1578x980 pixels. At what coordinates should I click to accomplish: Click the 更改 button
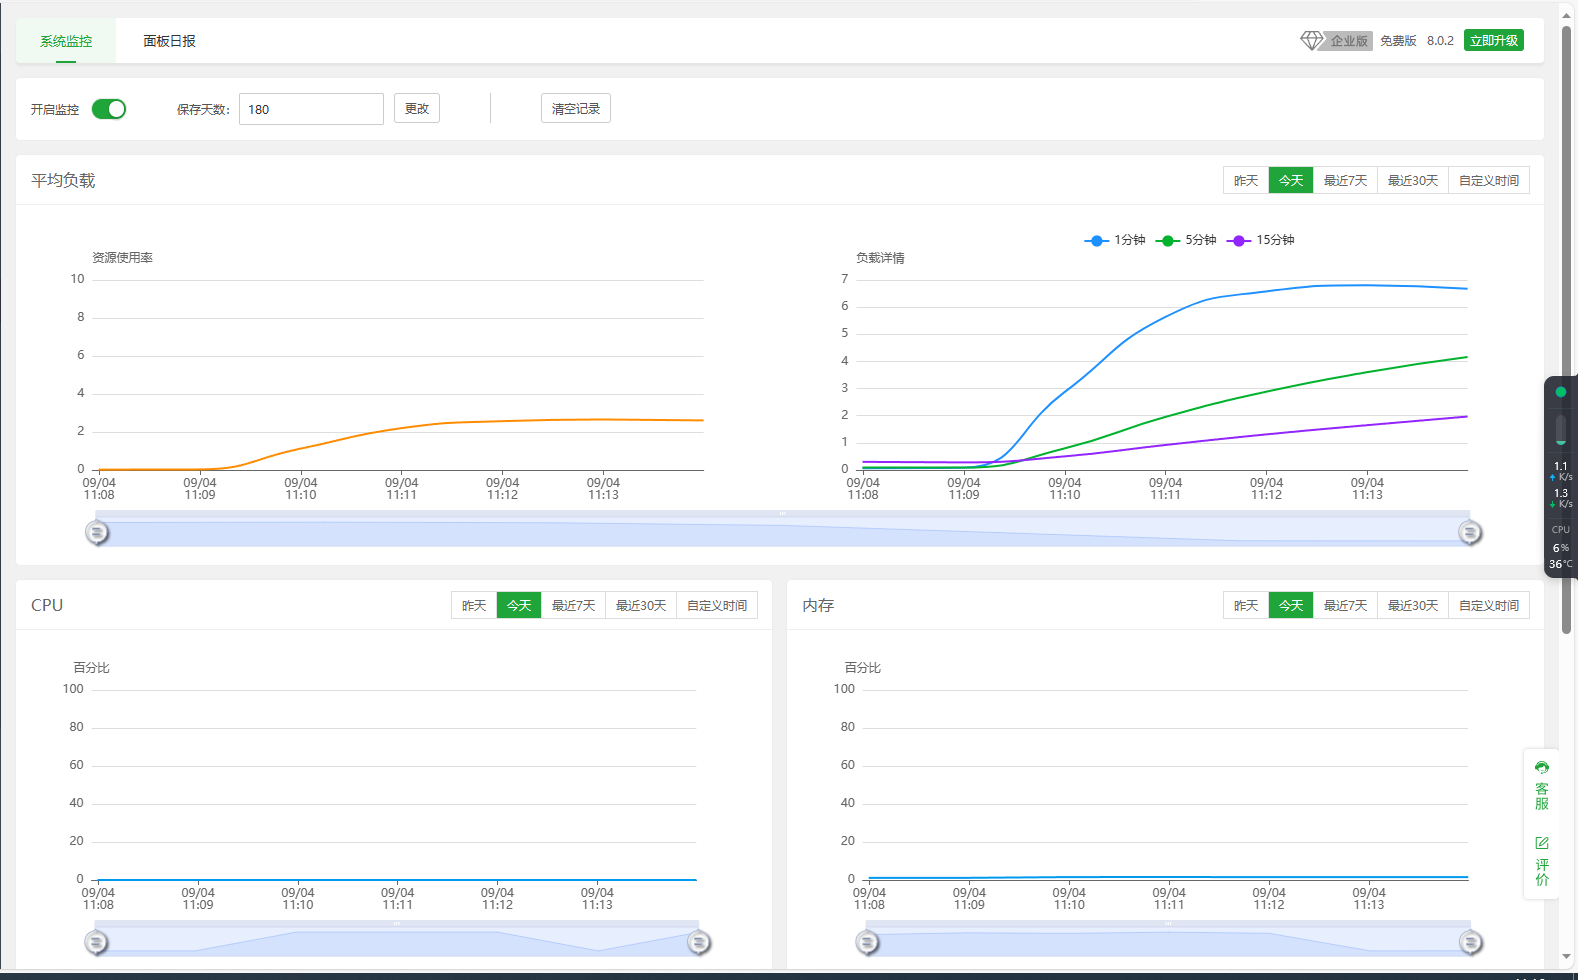[x=417, y=108]
